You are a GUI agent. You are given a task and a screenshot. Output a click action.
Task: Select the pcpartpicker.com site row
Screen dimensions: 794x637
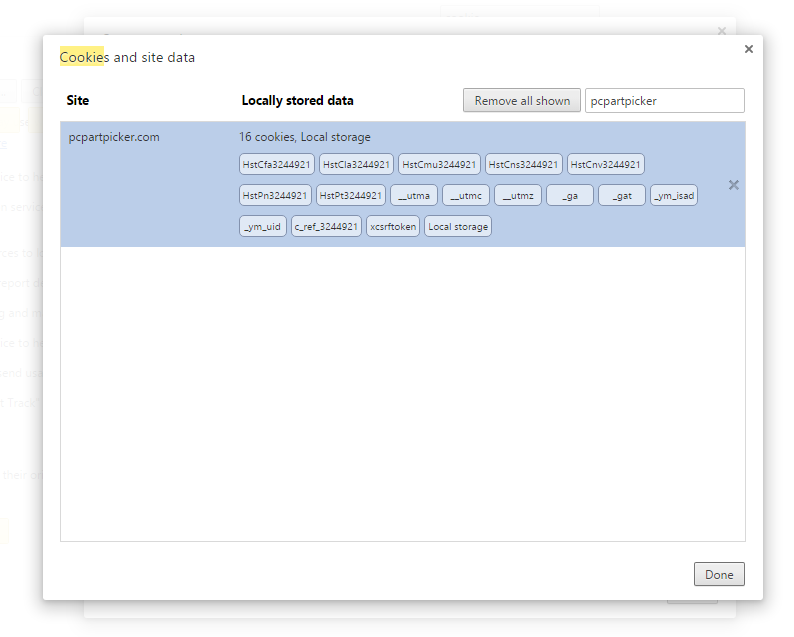(x=403, y=184)
